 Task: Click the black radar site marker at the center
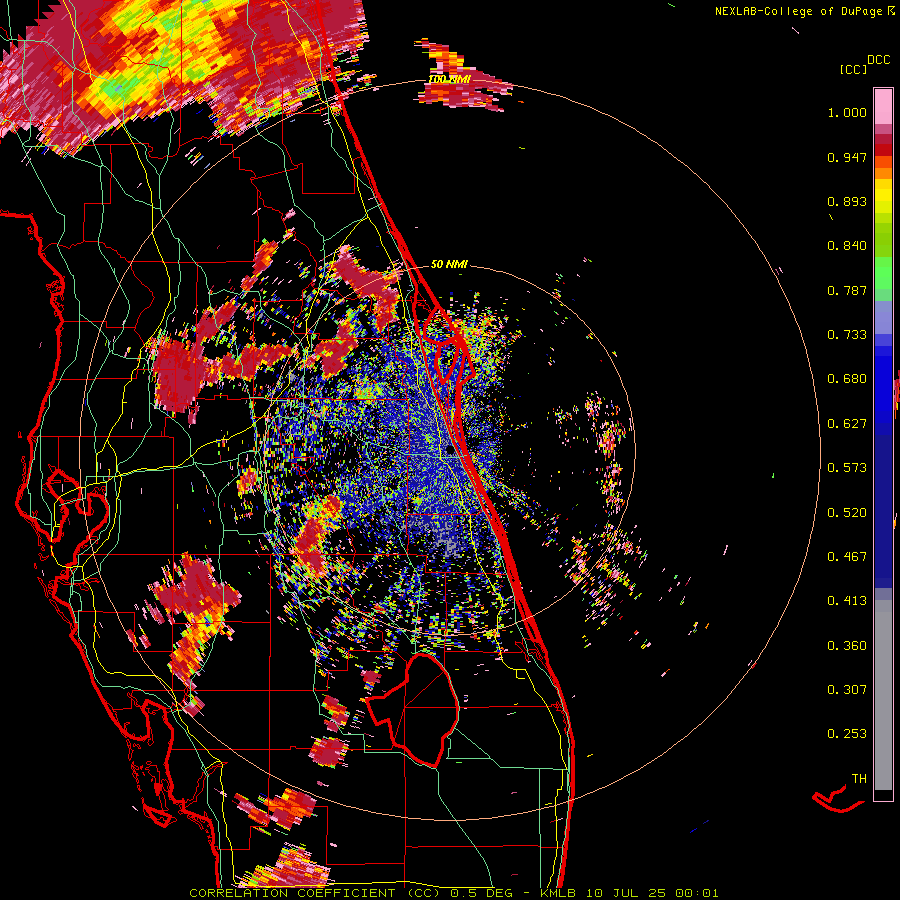(451, 451)
